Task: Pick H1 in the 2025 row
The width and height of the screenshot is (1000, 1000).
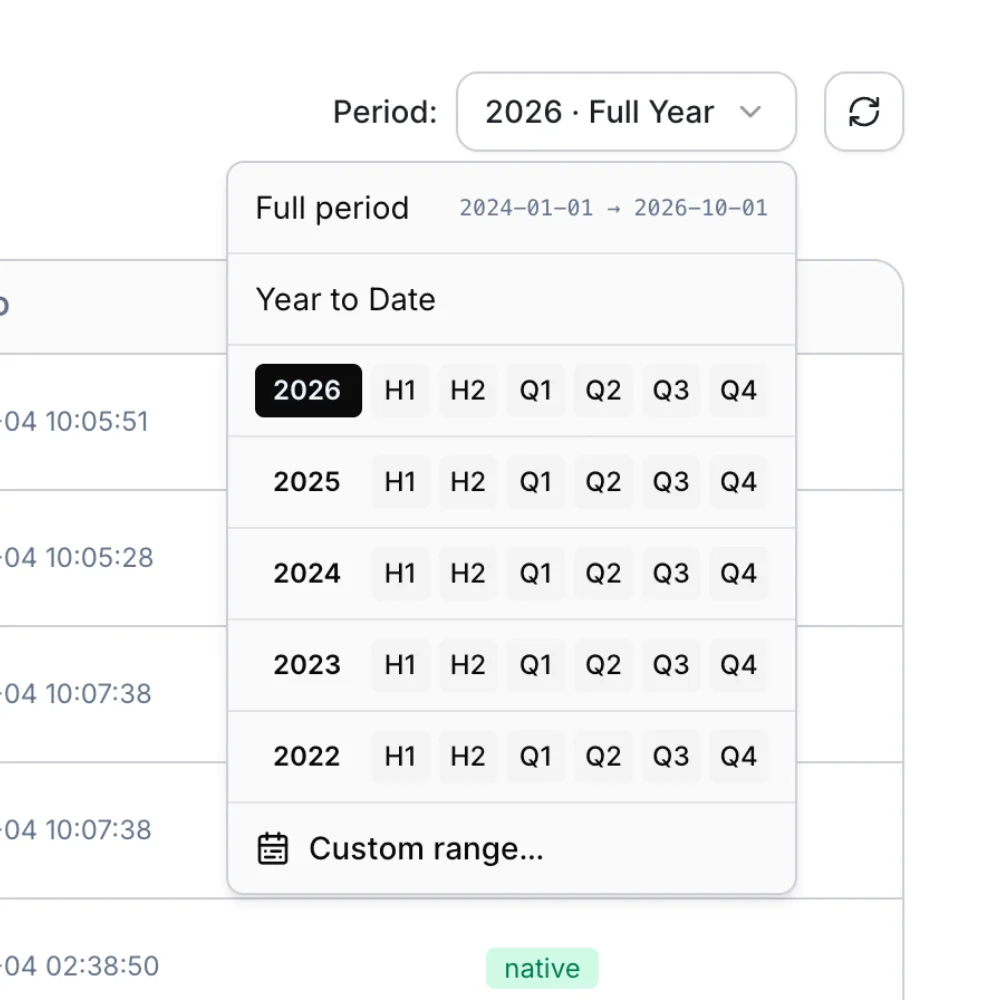Action: [x=401, y=482]
